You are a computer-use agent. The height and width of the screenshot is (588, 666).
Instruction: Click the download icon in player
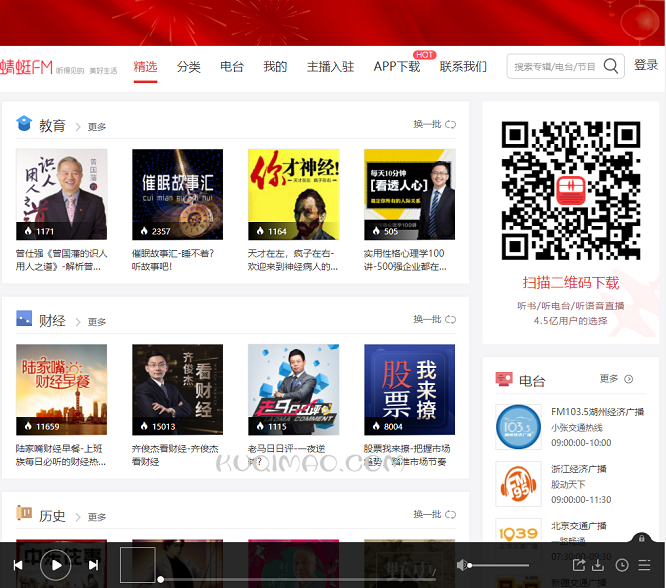coord(598,565)
